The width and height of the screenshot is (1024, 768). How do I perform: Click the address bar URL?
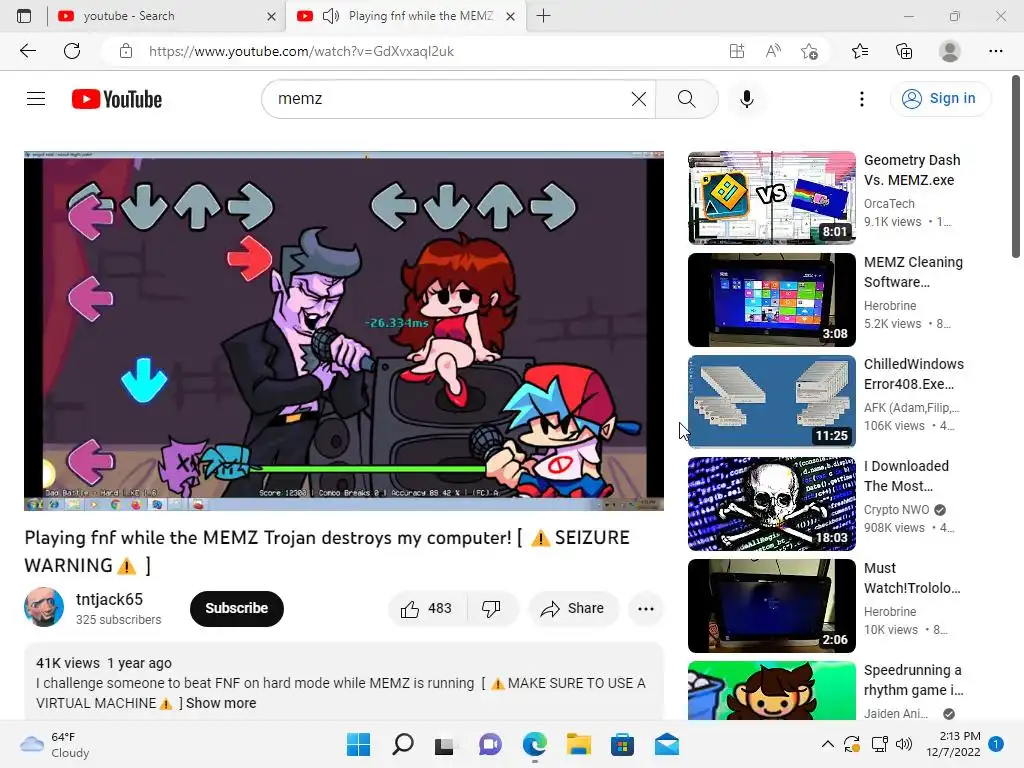tap(301, 51)
